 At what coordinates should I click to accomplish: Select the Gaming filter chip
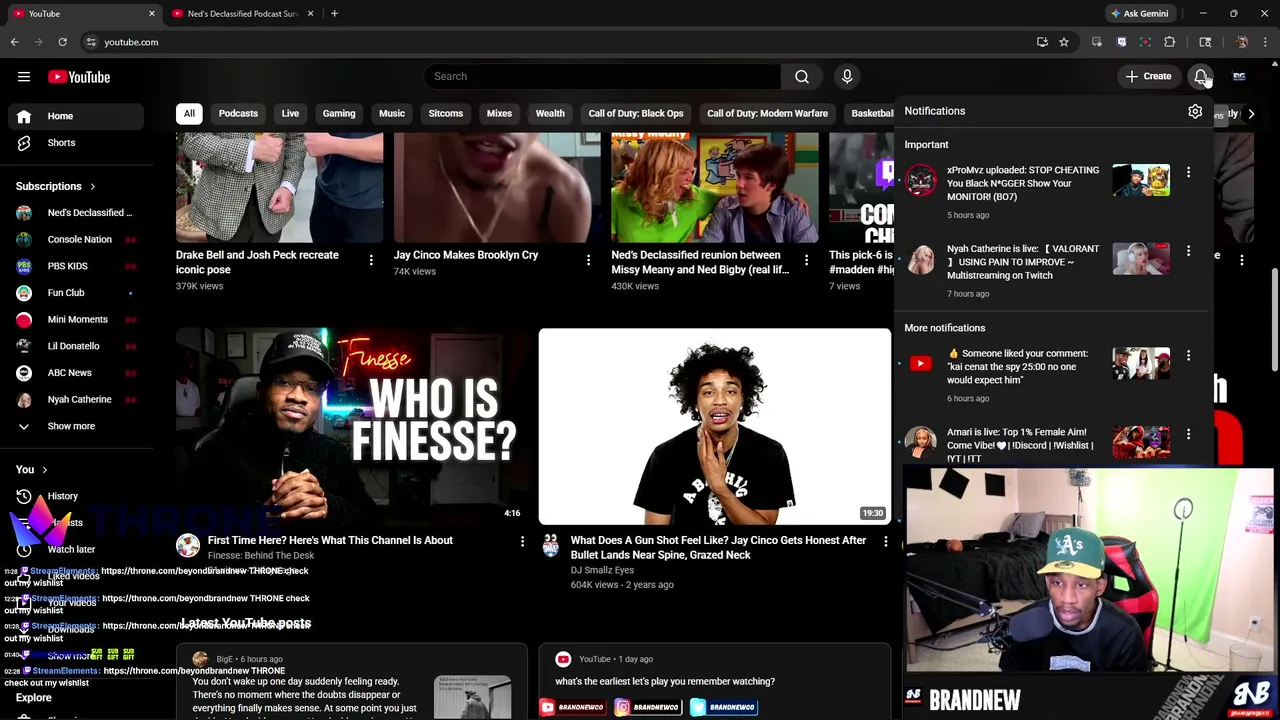[x=339, y=113]
